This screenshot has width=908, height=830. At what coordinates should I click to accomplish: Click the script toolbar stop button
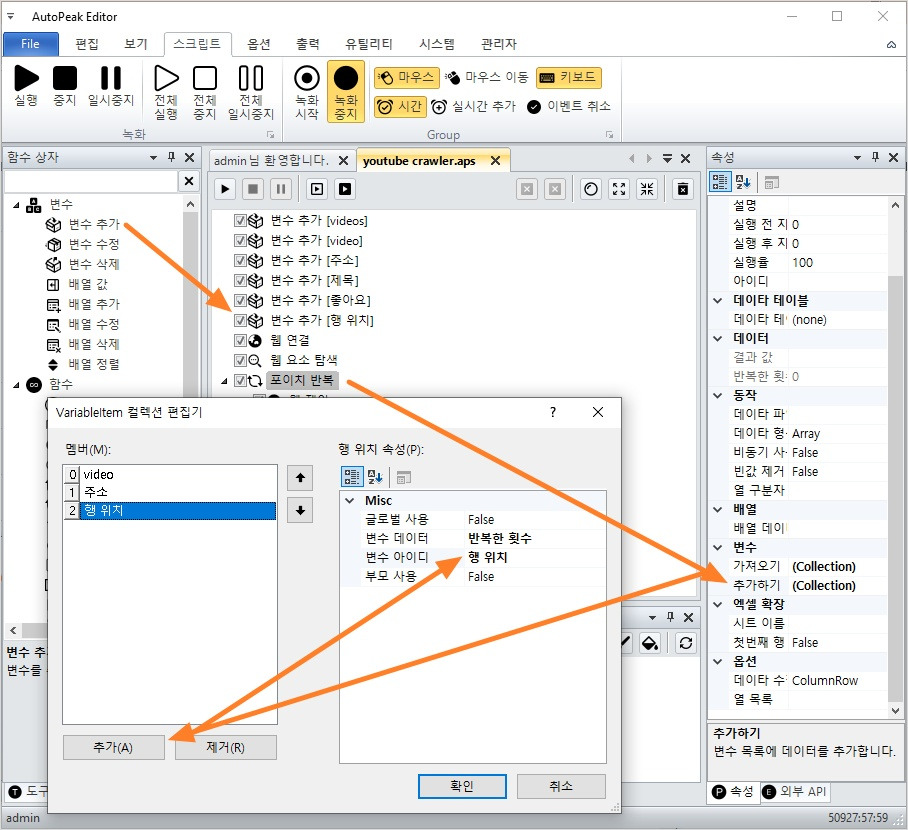(253, 189)
